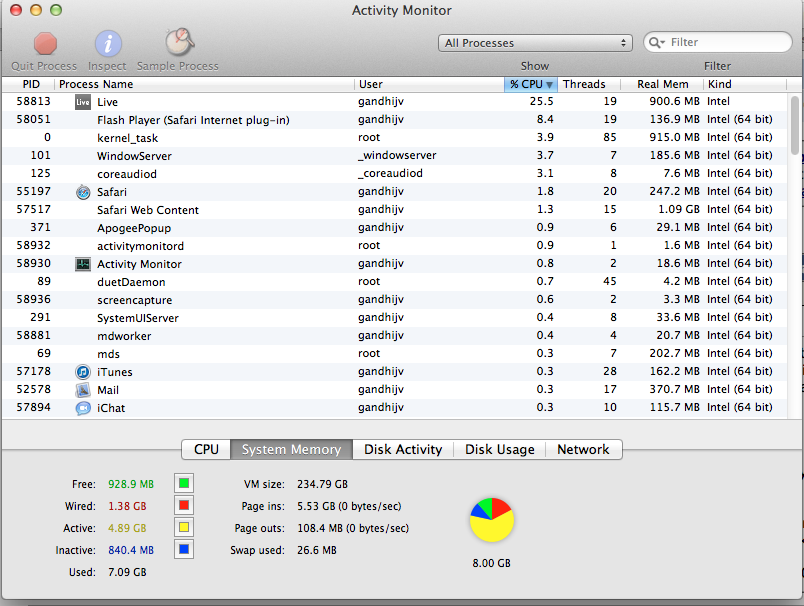804x606 pixels.
Task: Select the Safari compass icon
Action: (83, 192)
